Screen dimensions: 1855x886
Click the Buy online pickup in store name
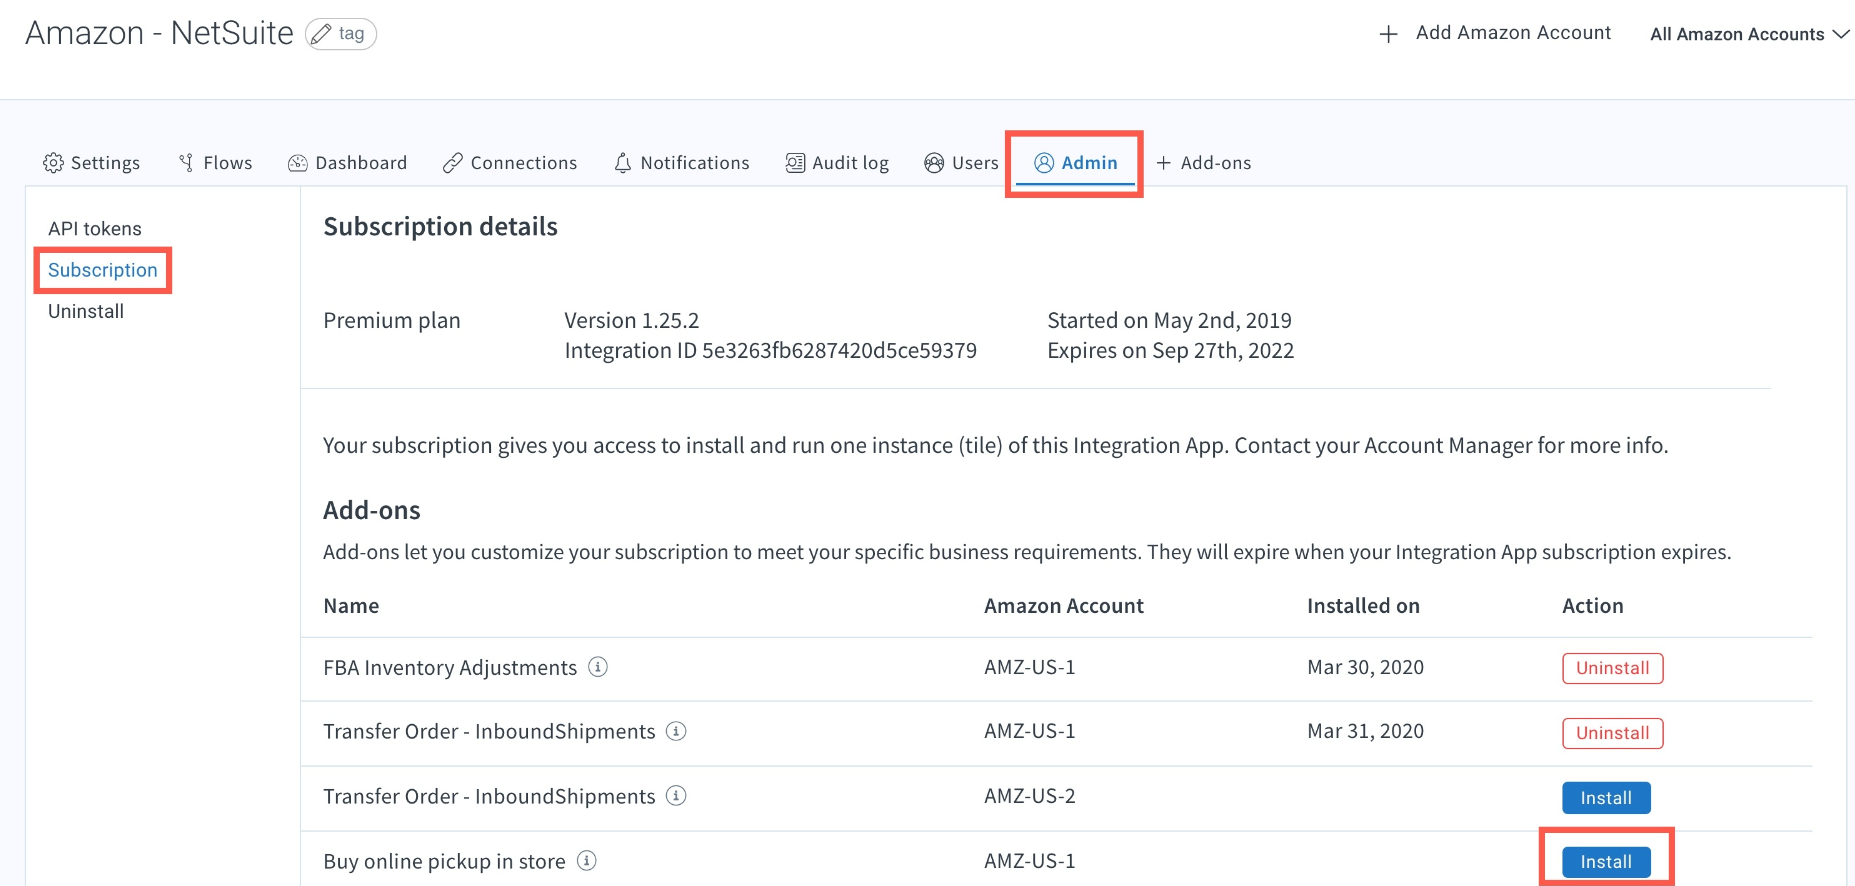tap(444, 861)
